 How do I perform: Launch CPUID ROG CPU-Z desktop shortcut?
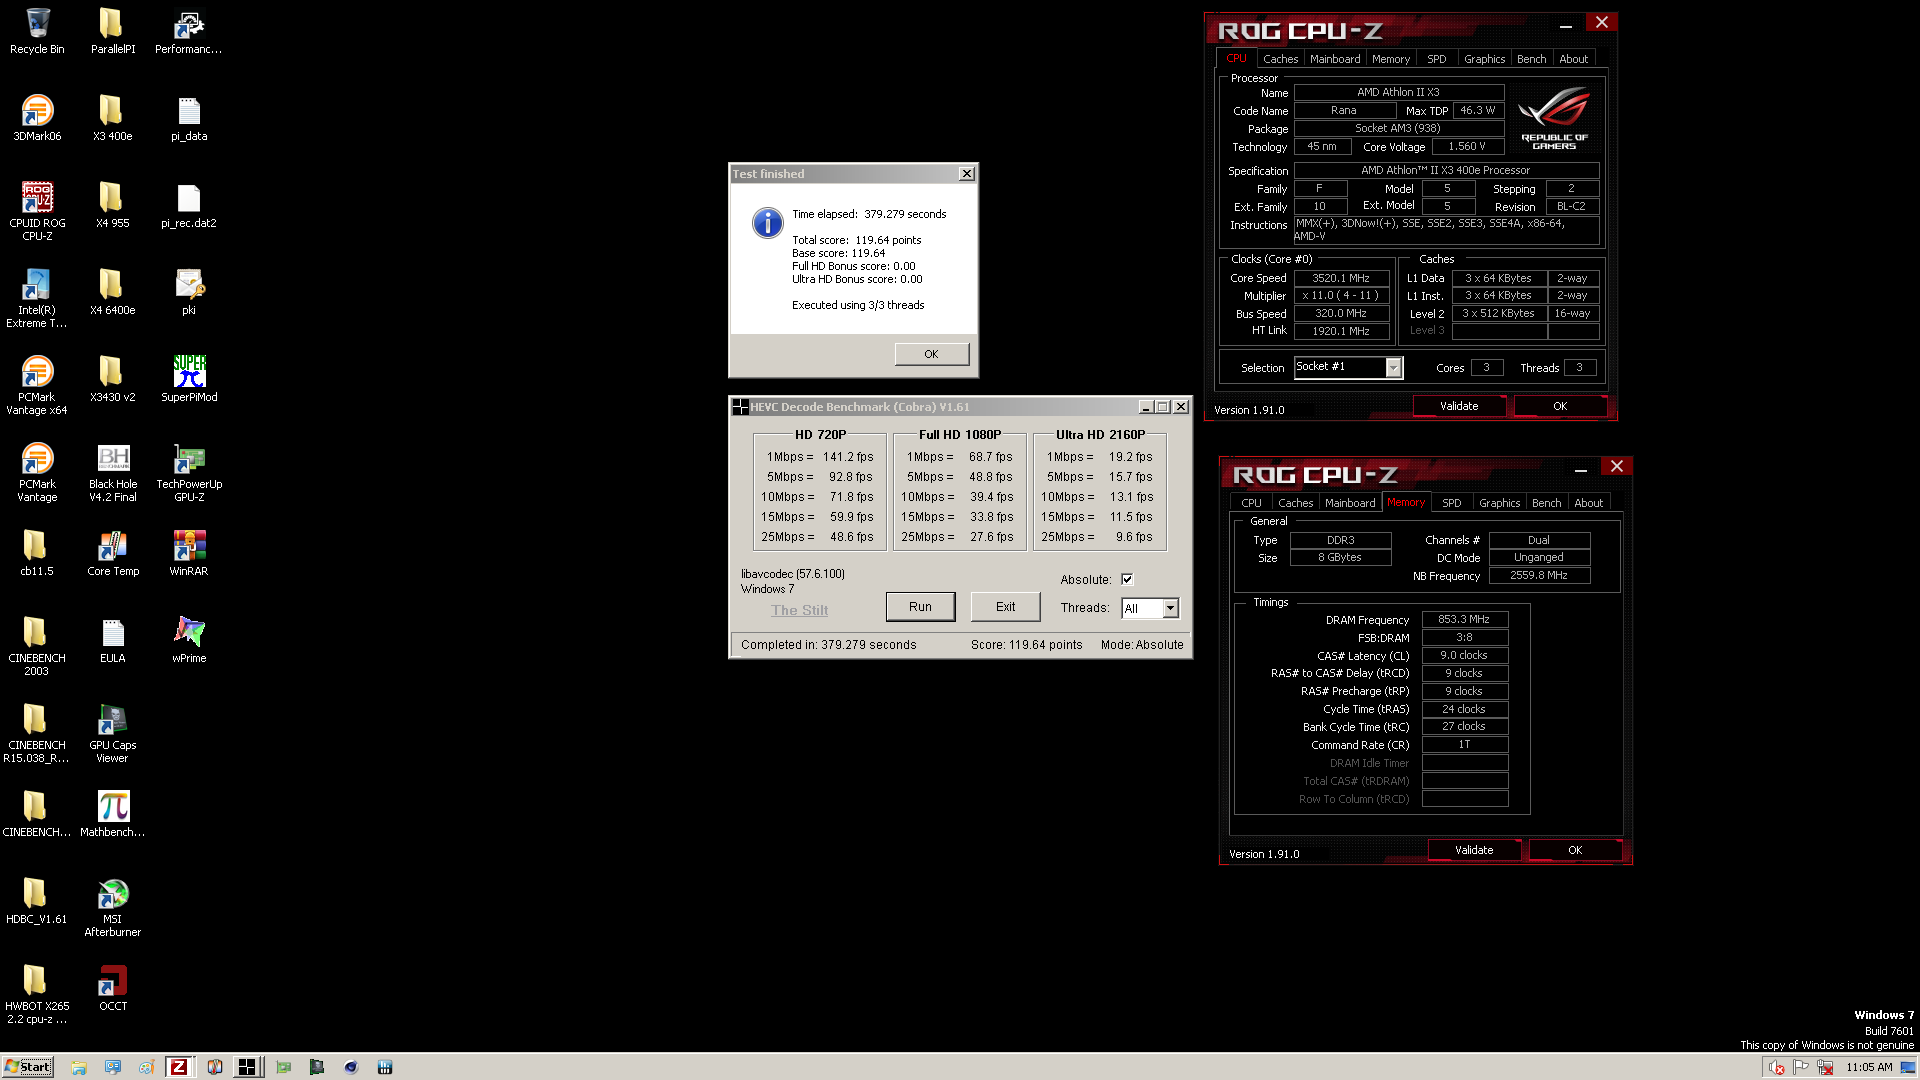pyautogui.click(x=37, y=211)
